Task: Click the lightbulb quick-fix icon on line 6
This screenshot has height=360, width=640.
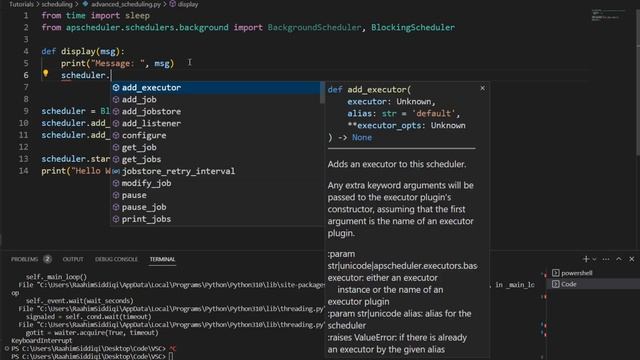Action: pyautogui.click(x=45, y=73)
